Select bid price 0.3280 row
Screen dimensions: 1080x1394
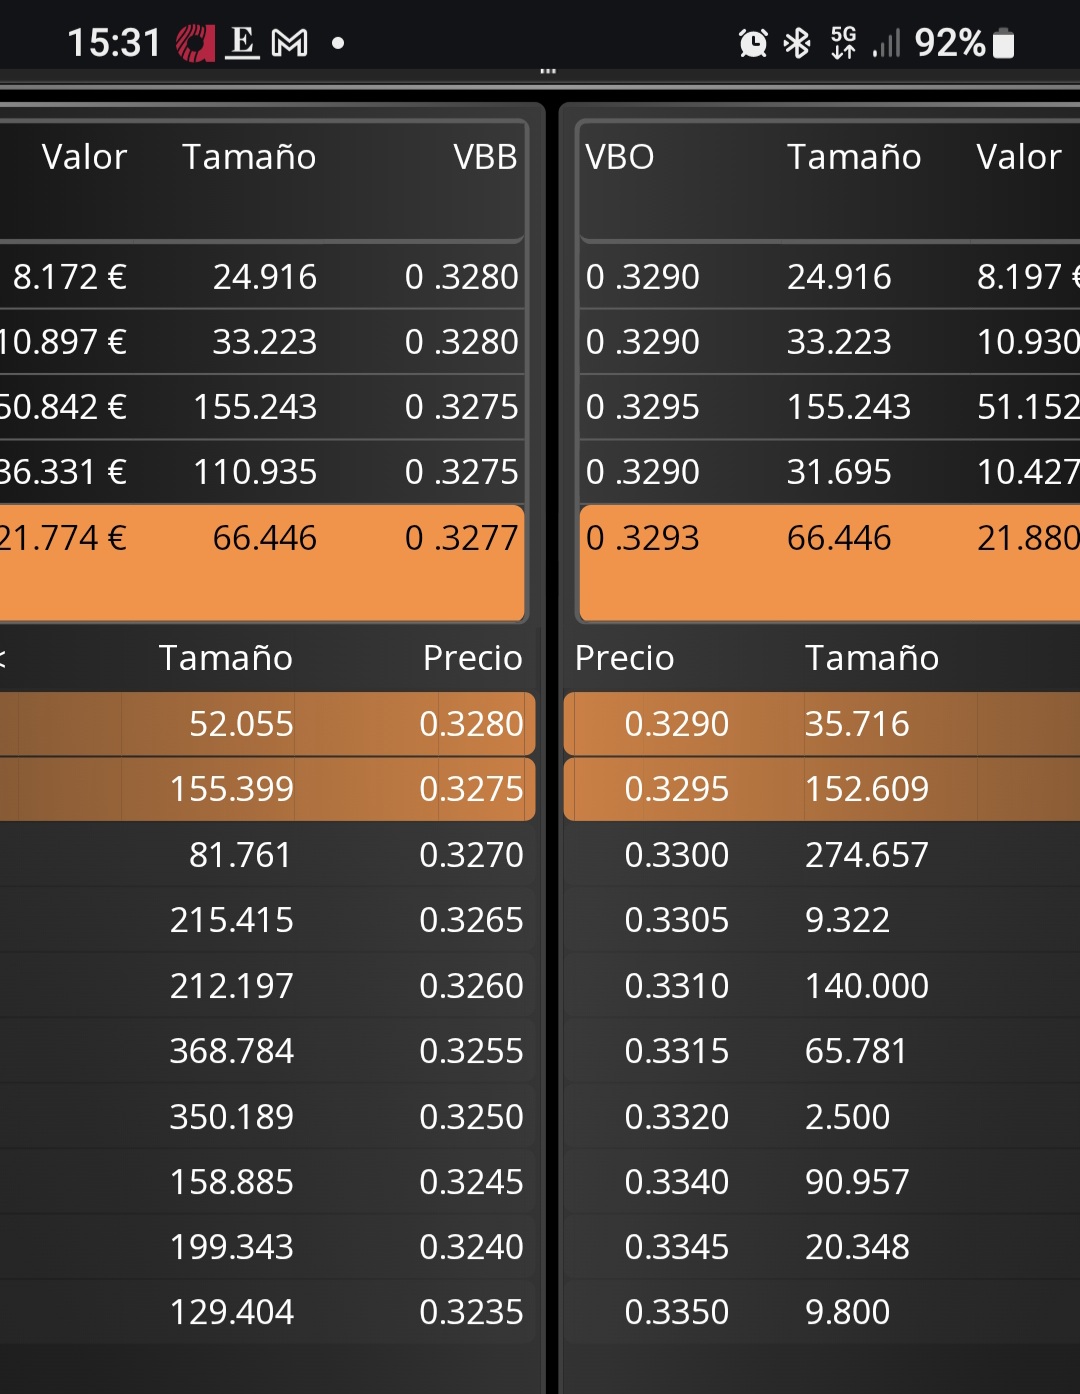pyautogui.click(x=267, y=724)
